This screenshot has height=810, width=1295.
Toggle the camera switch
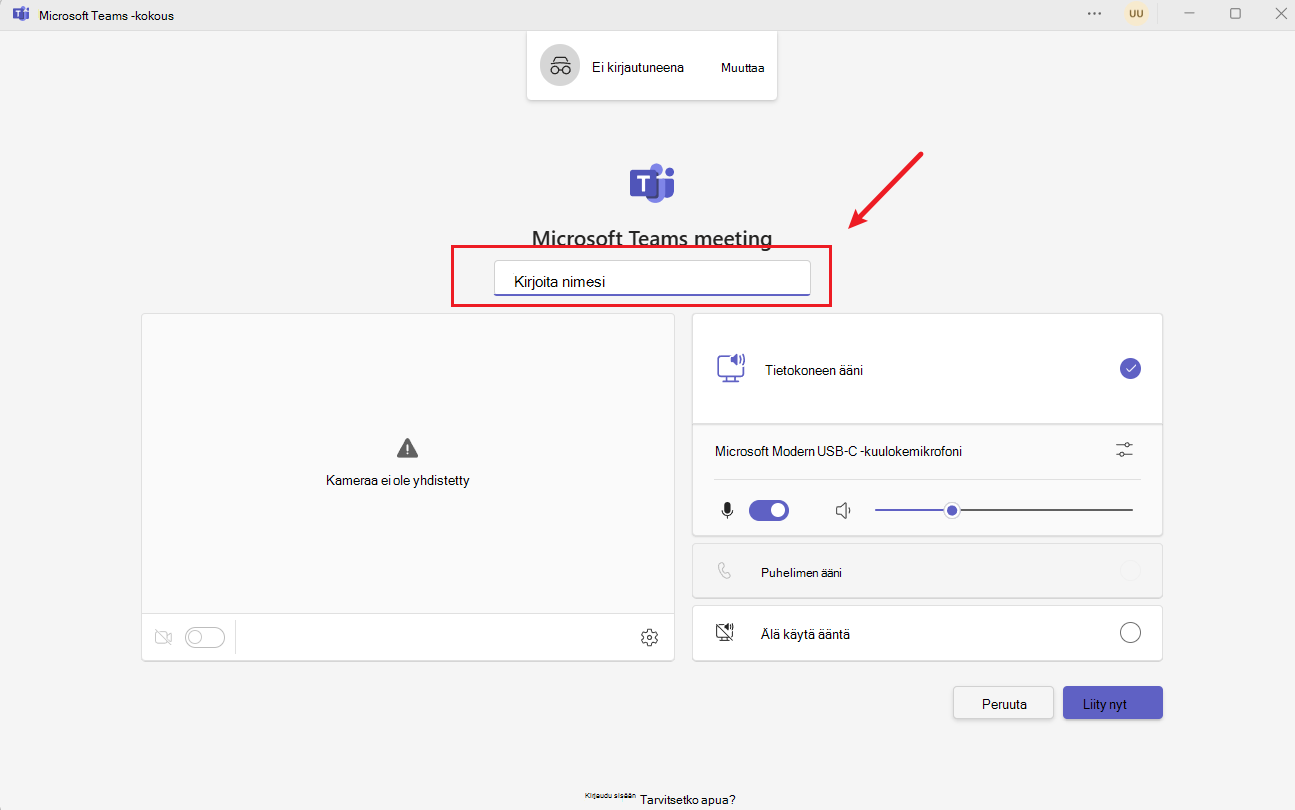click(x=205, y=637)
